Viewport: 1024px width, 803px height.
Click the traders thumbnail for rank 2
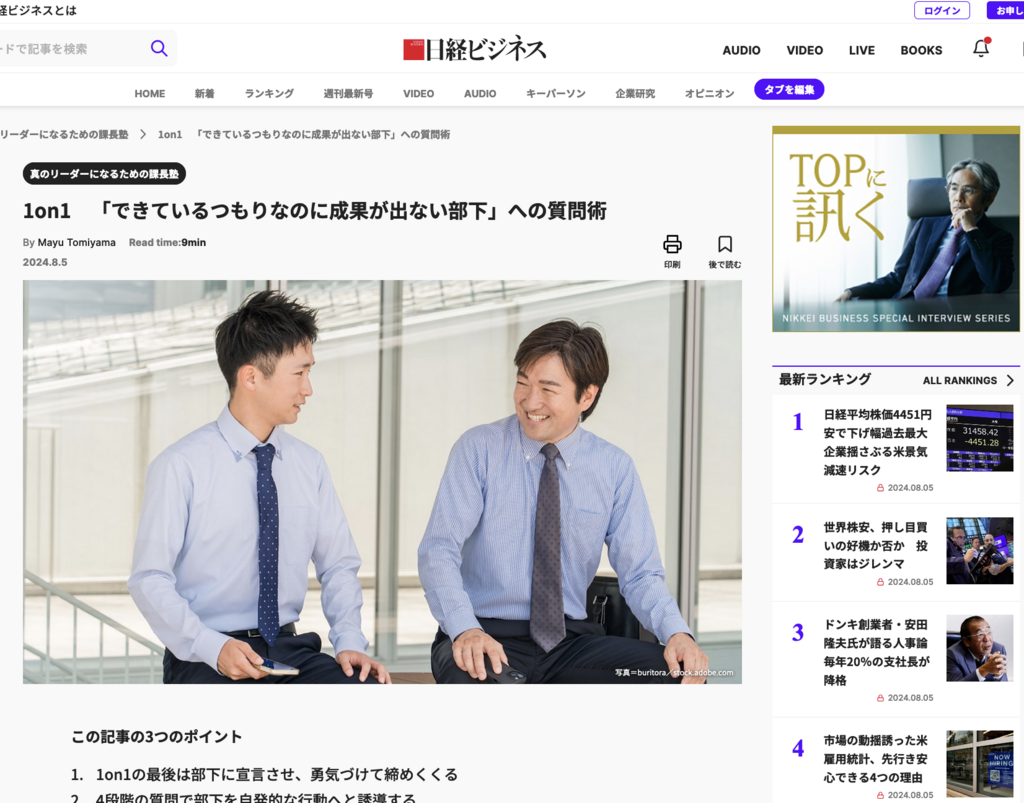(x=980, y=550)
